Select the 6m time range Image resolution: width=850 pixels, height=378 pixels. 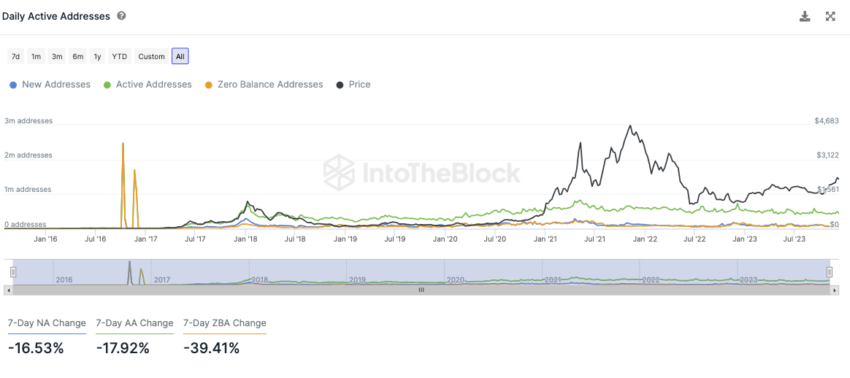(x=78, y=56)
